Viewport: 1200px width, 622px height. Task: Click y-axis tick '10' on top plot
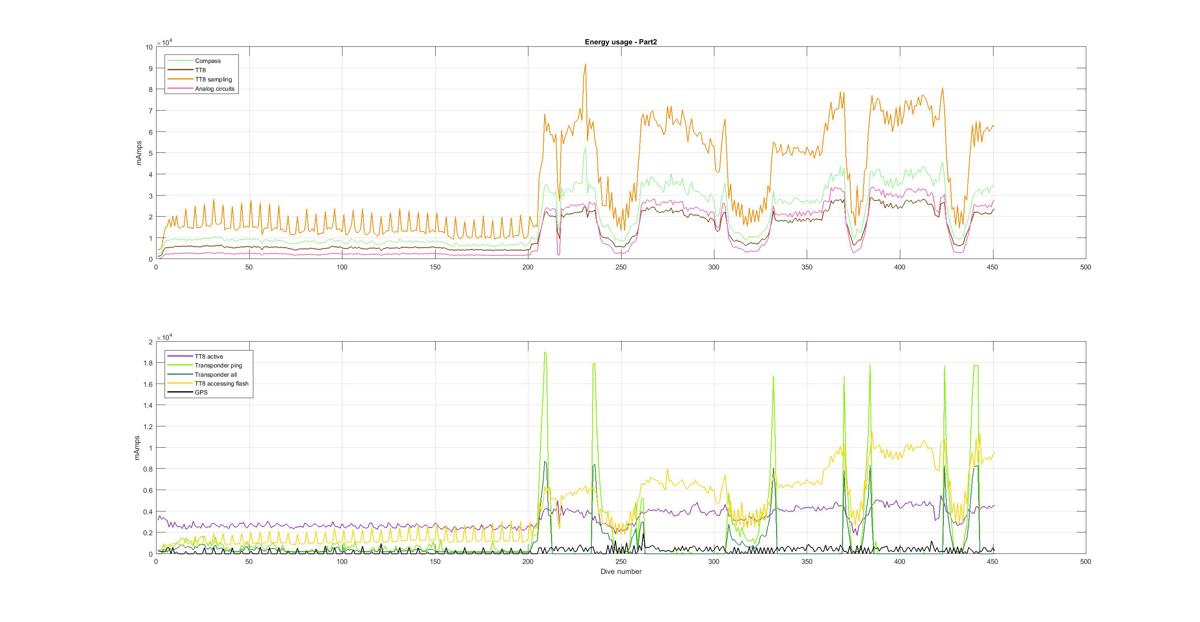click(148, 47)
